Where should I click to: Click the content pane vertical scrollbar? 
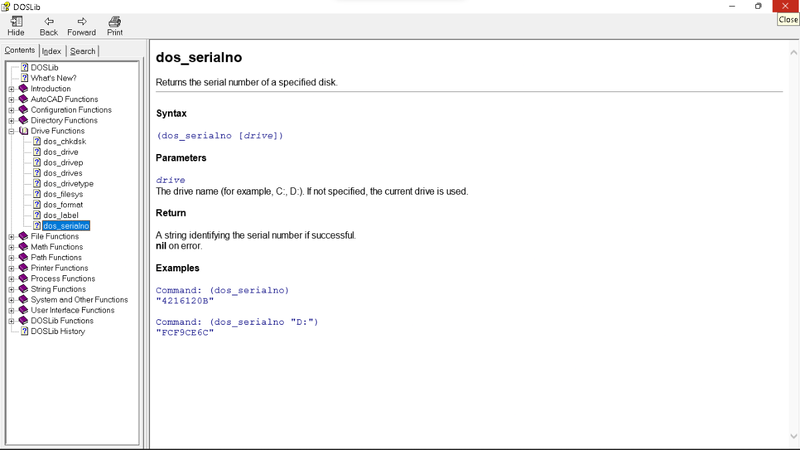click(x=795, y=240)
